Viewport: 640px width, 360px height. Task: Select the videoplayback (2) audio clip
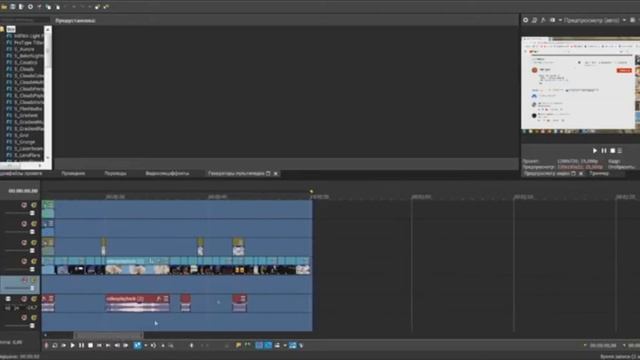(137, 303)
